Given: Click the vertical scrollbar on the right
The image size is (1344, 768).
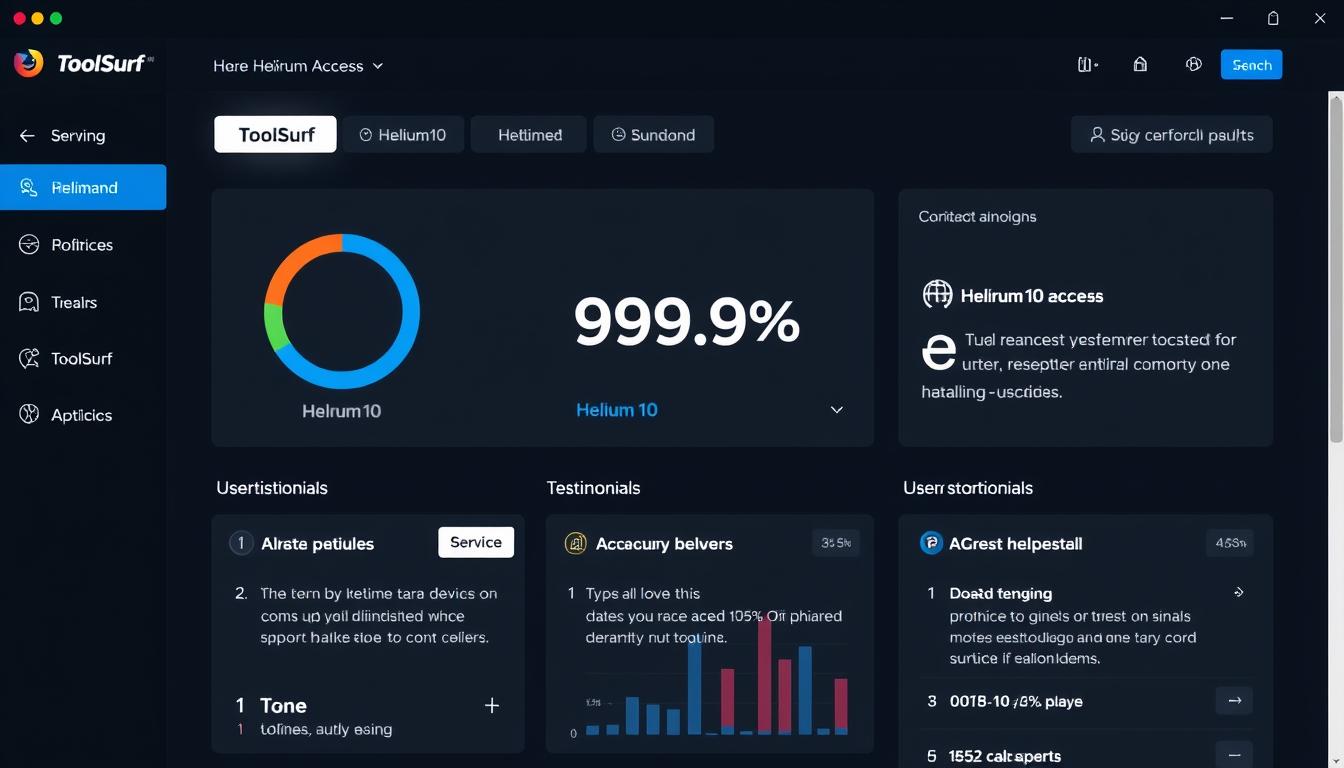Looking at the screenshot, I should [x=1336, y=270].
